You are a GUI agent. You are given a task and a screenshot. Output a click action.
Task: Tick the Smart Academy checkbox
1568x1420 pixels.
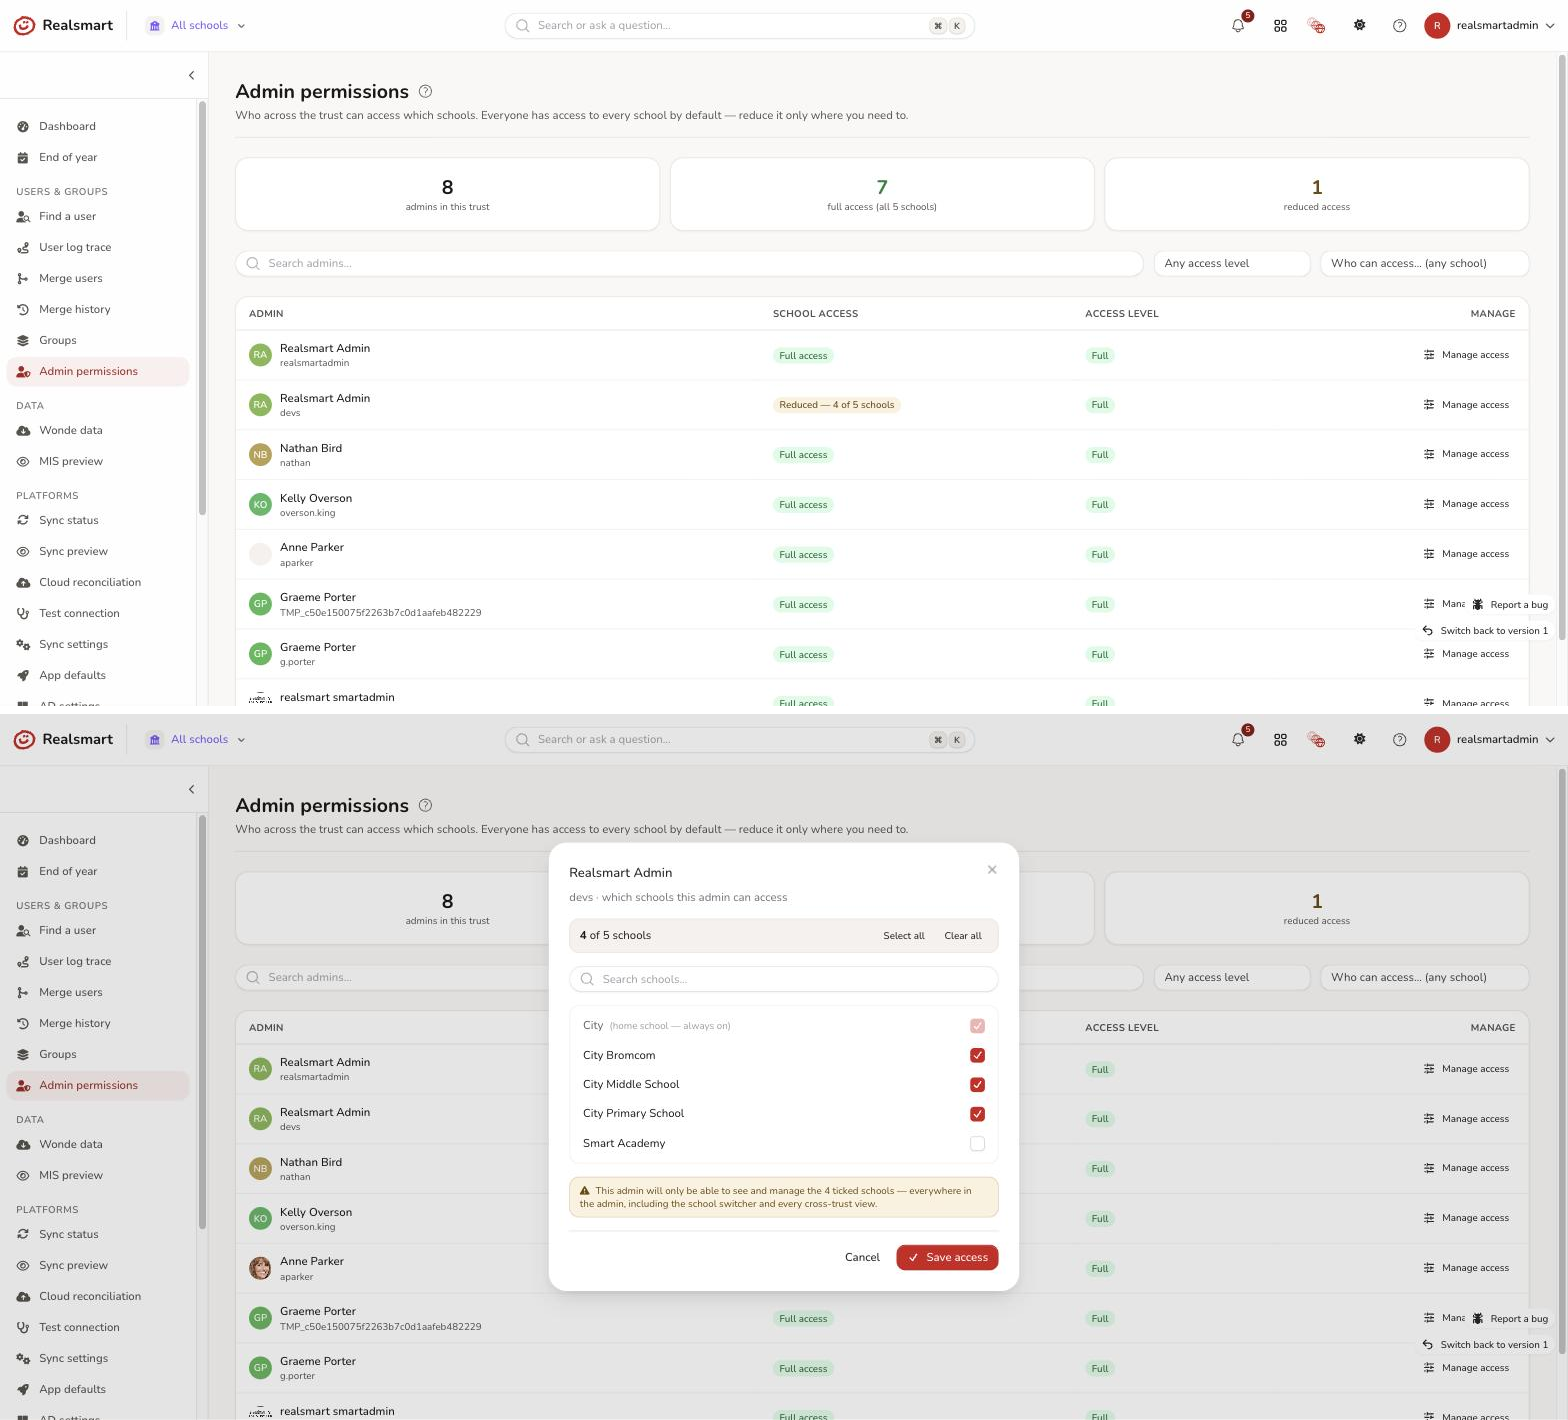point(977,1144)
